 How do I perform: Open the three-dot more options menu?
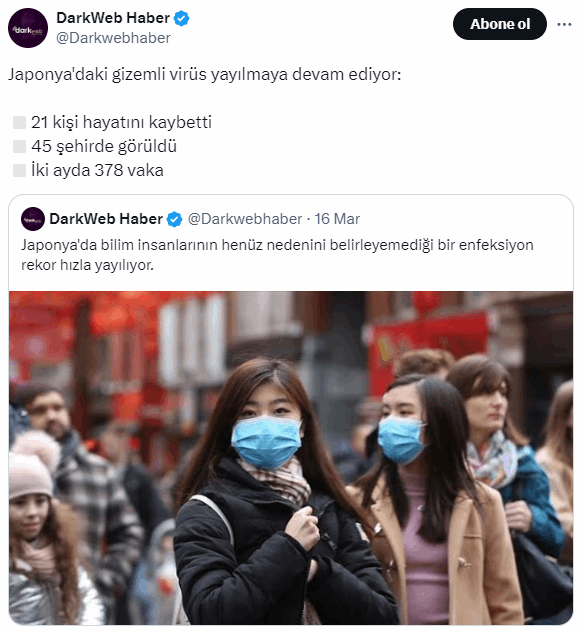coord(564,24)
